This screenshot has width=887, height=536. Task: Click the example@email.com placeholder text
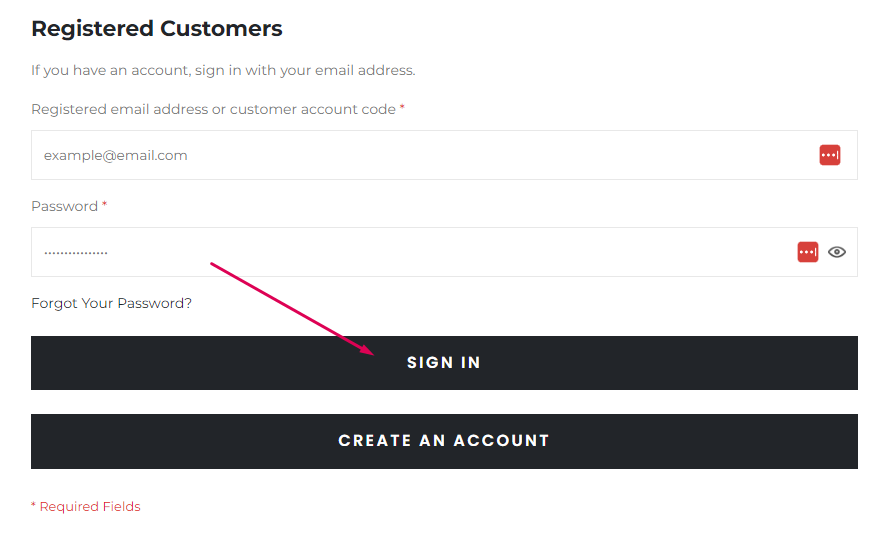[115, 155]
